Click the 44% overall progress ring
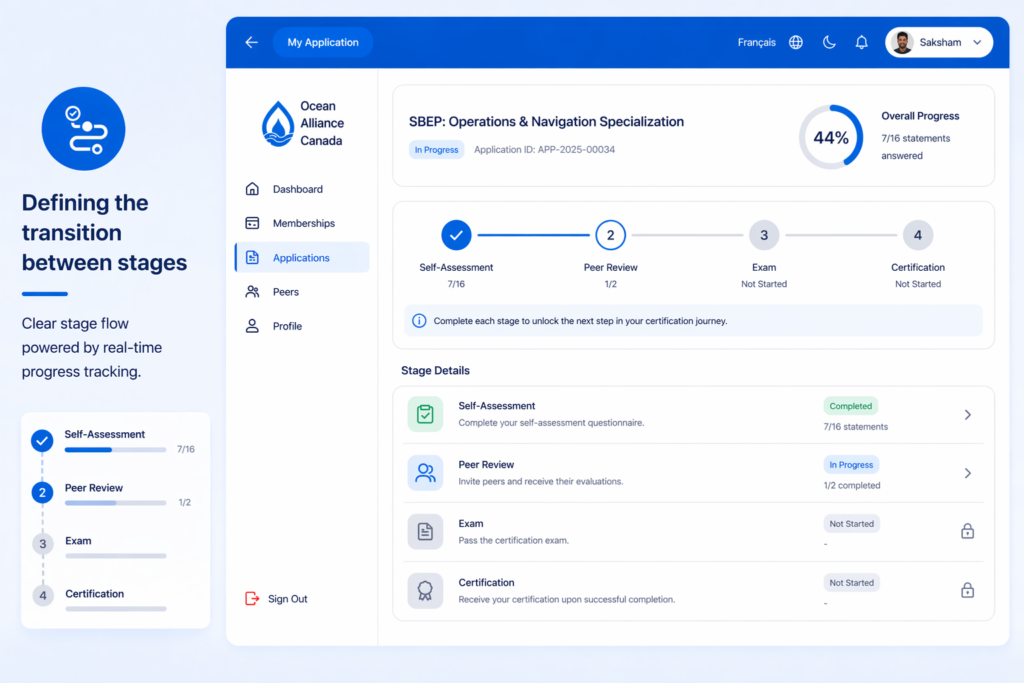 click(x=830, y=137)
